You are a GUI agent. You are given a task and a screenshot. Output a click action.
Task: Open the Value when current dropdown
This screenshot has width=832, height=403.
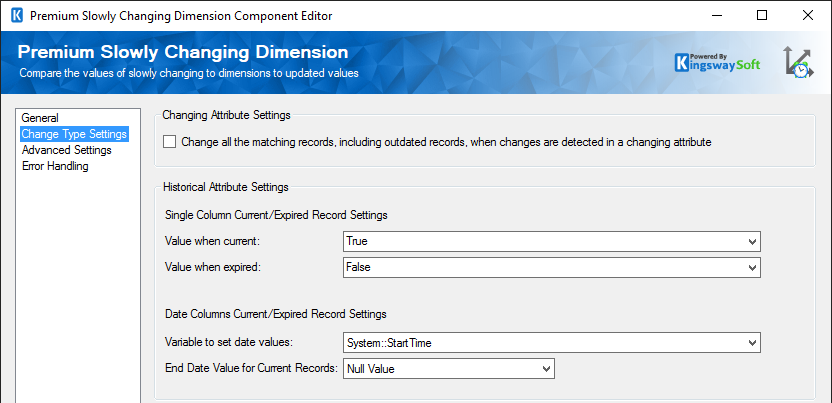pos(751,241)
